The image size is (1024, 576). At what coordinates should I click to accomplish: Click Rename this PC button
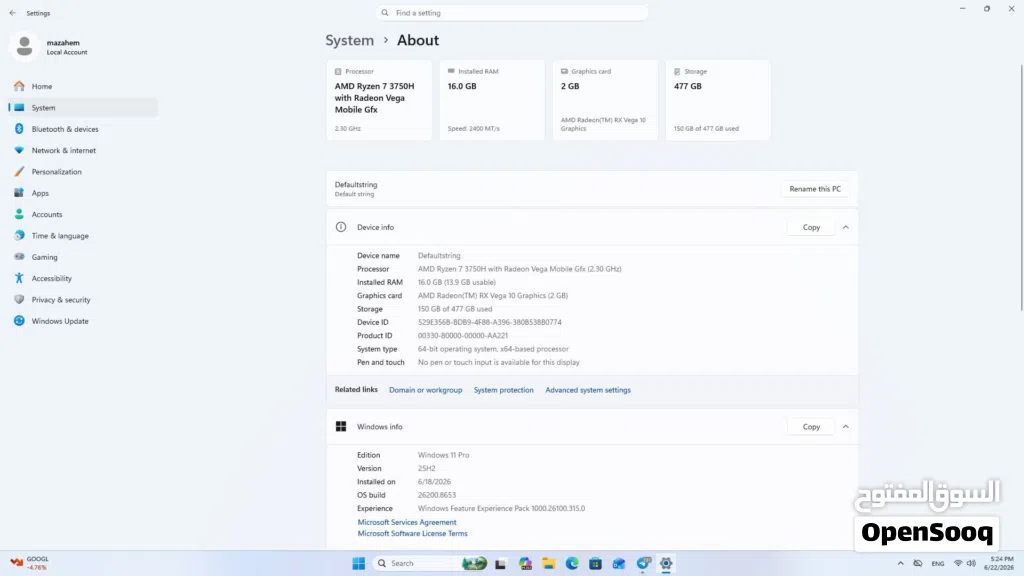tap(815, 189)
